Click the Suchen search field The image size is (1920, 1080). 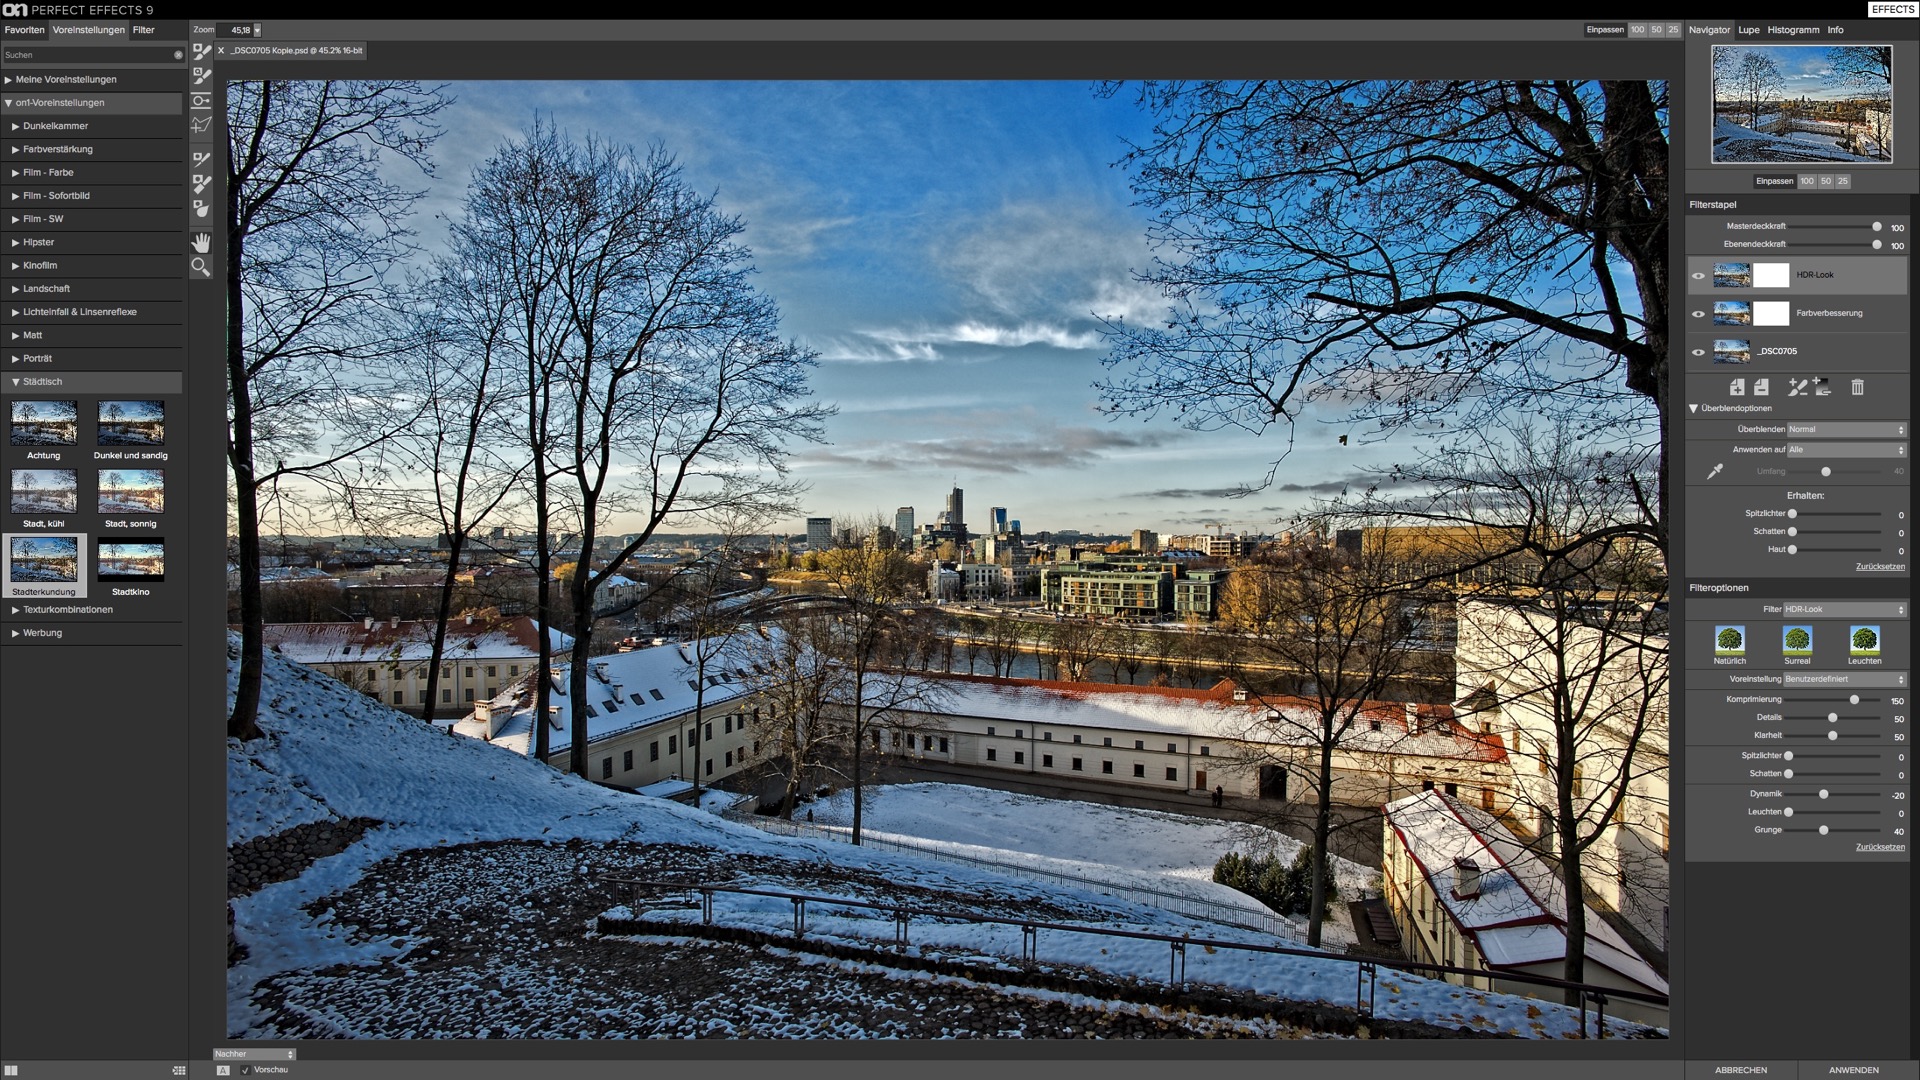click(x=88, y=55)
